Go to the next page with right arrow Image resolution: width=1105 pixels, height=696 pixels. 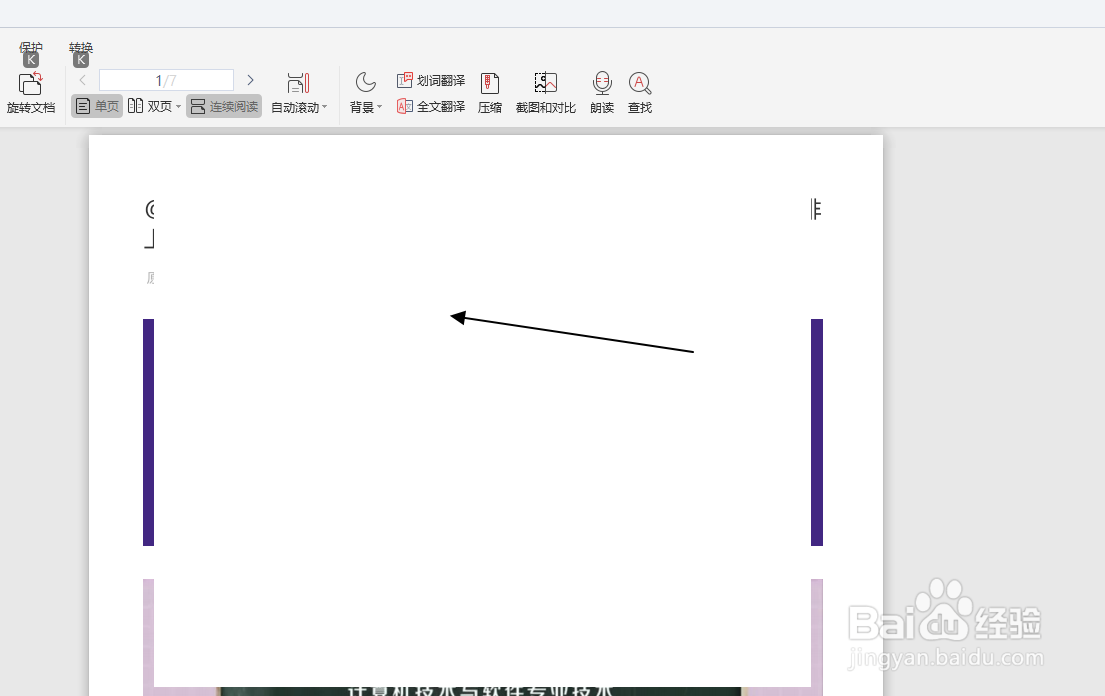click(250, 79)
